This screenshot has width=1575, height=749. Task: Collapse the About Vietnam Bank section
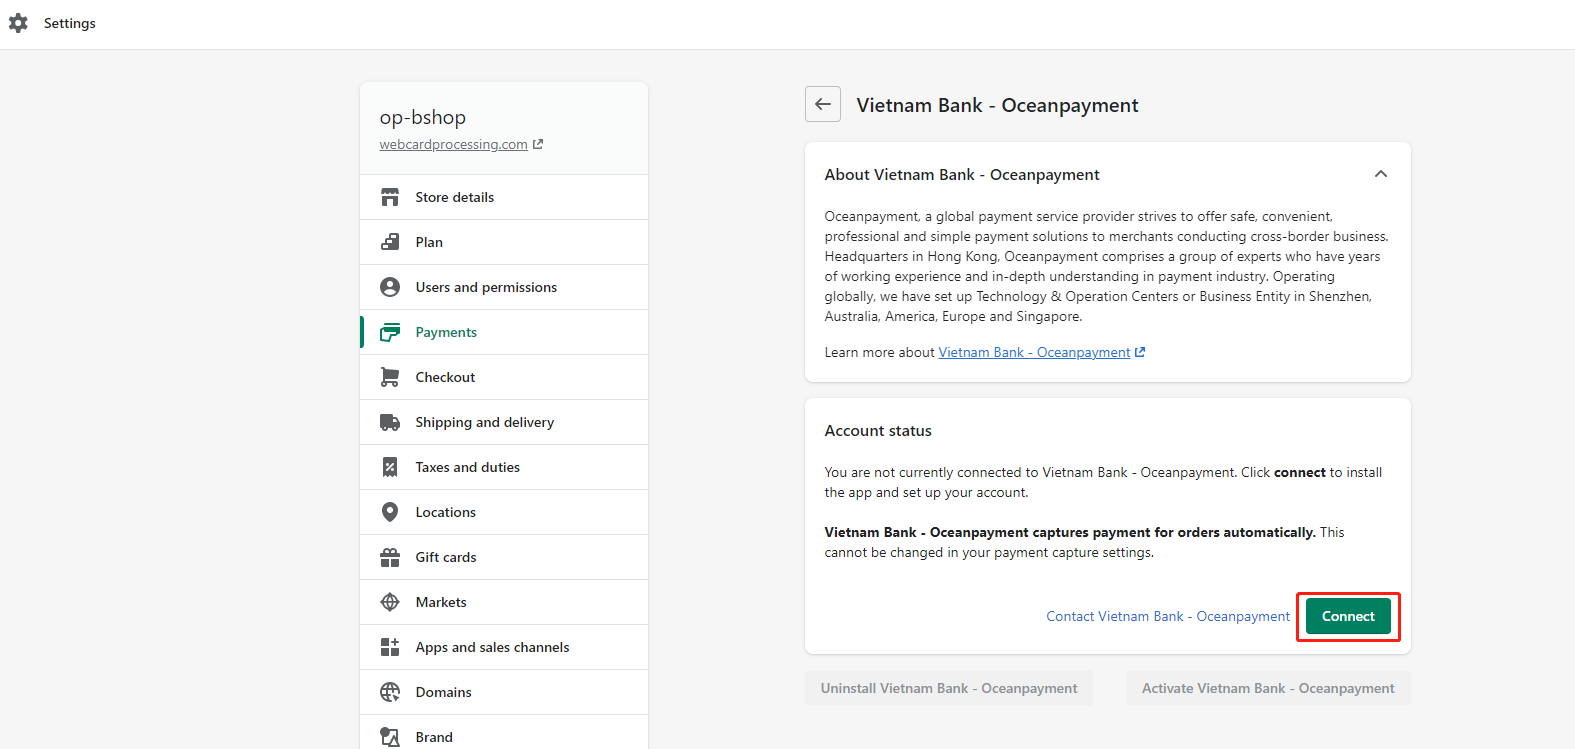(1380, 174)
